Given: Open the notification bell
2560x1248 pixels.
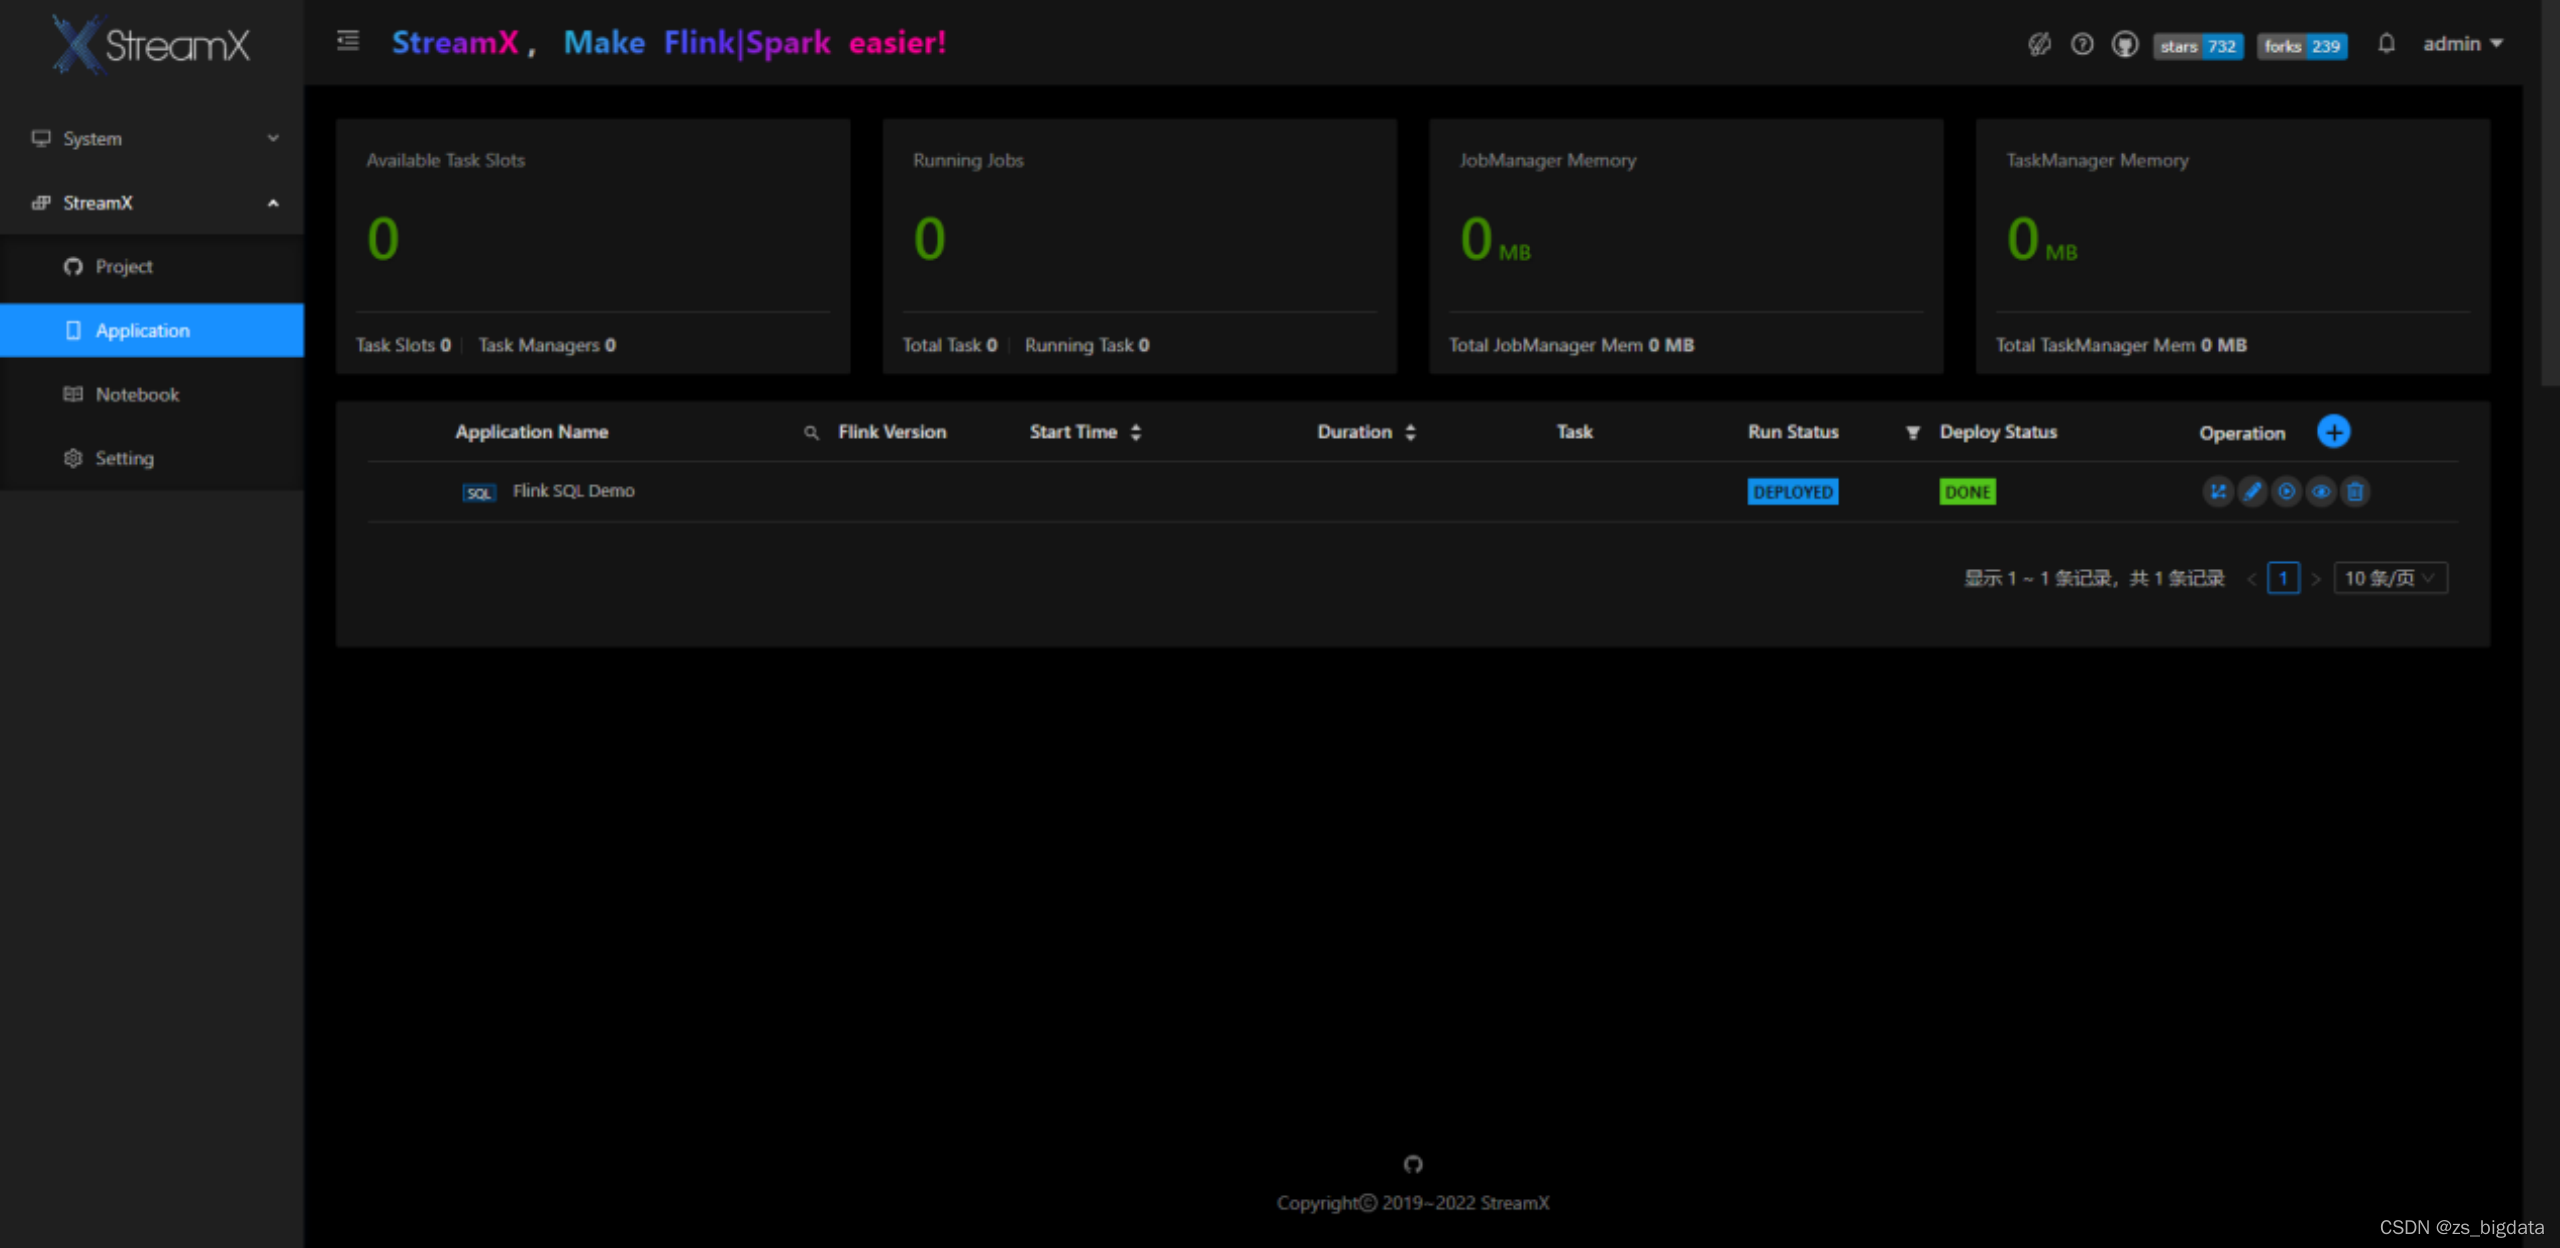Looking at the screenshot, I should (2386, 44).
